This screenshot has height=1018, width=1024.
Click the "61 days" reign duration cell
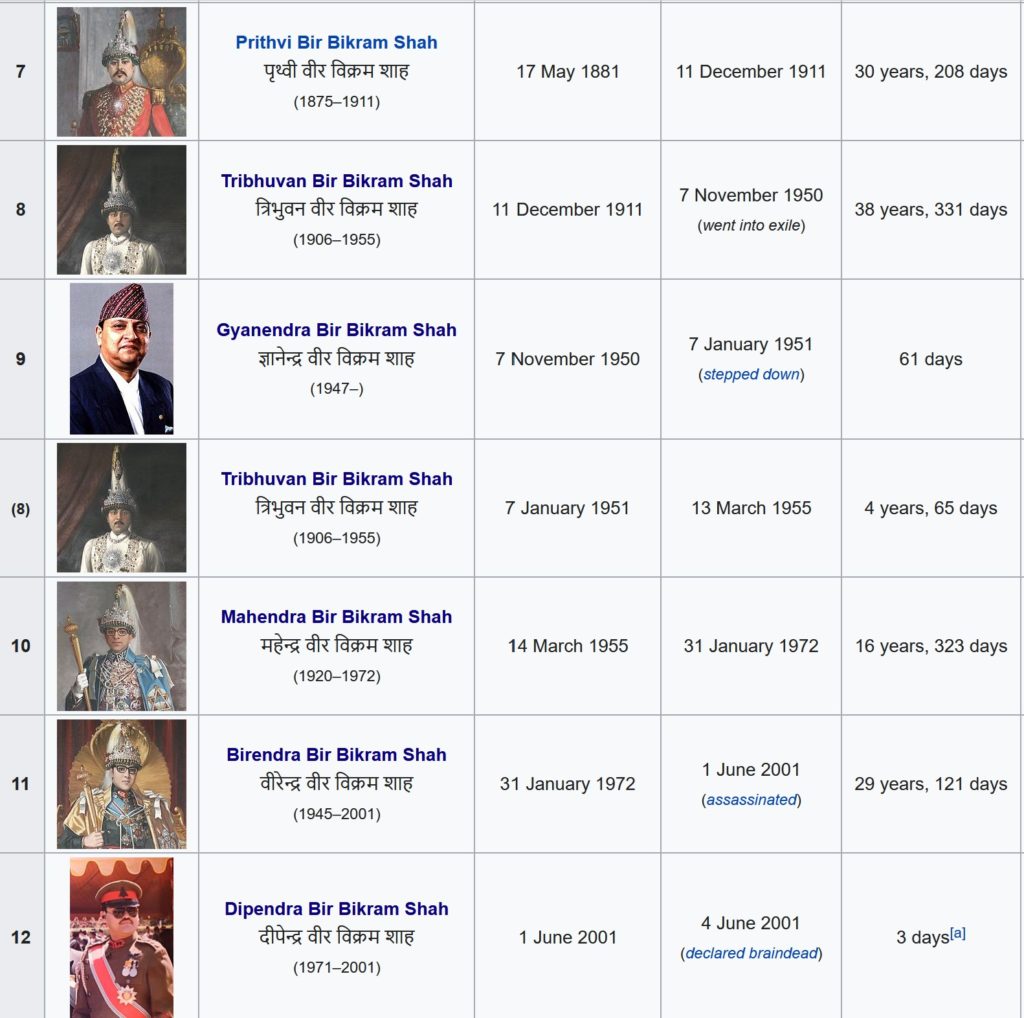tap(930, 359)
